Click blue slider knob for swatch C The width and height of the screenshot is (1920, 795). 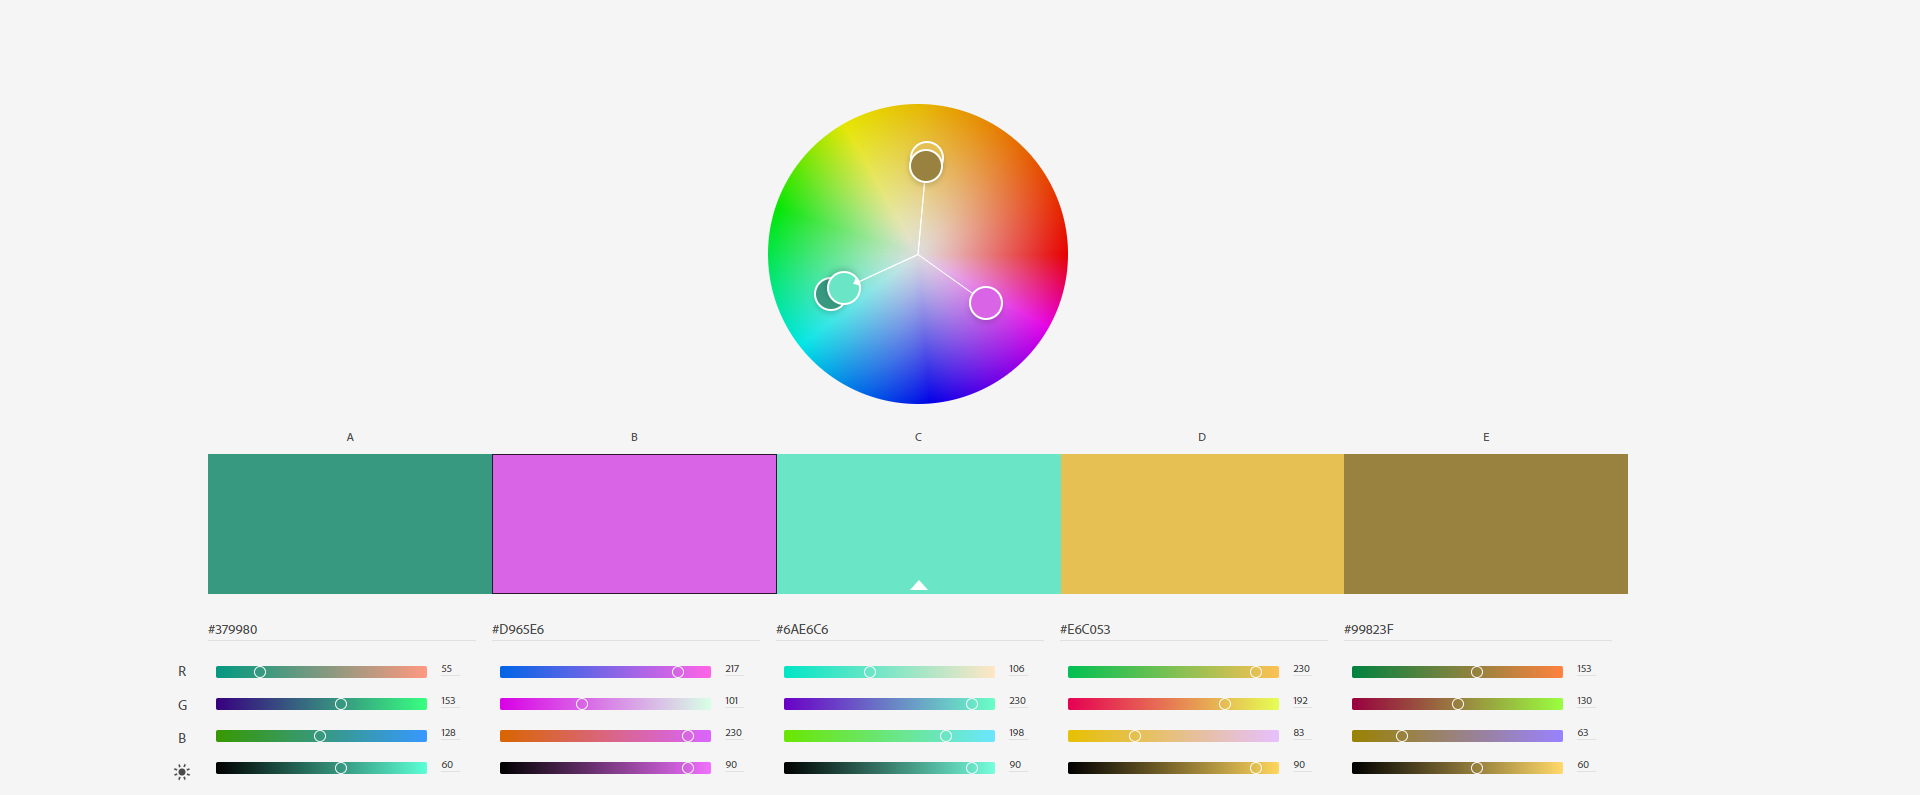pos(946,736)
